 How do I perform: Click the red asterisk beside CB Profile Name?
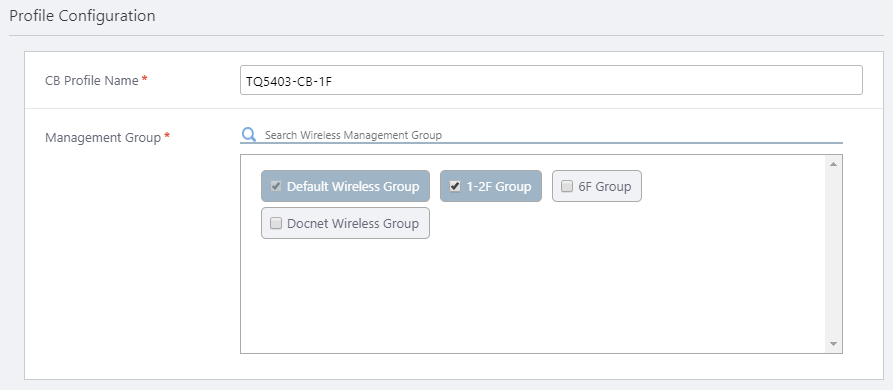tap(145, 79)
